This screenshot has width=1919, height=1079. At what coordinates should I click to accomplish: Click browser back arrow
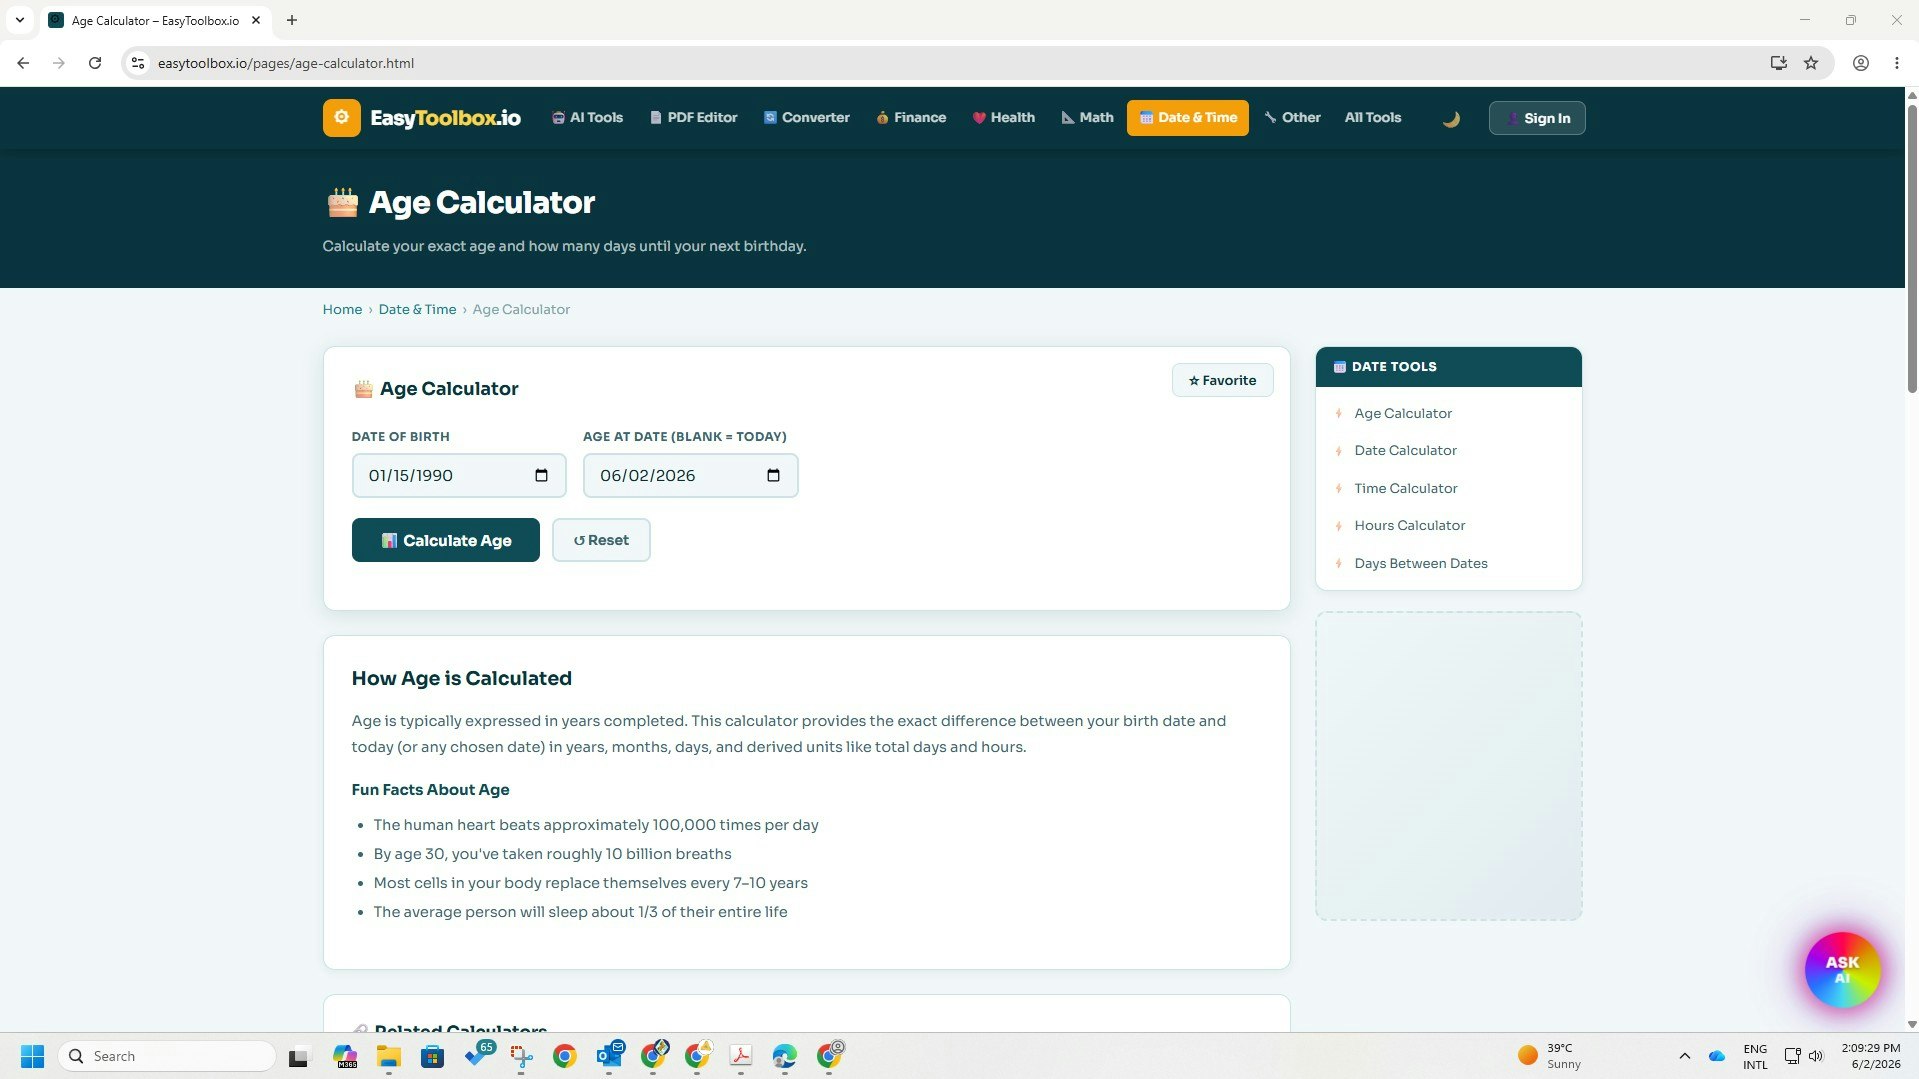23,63
